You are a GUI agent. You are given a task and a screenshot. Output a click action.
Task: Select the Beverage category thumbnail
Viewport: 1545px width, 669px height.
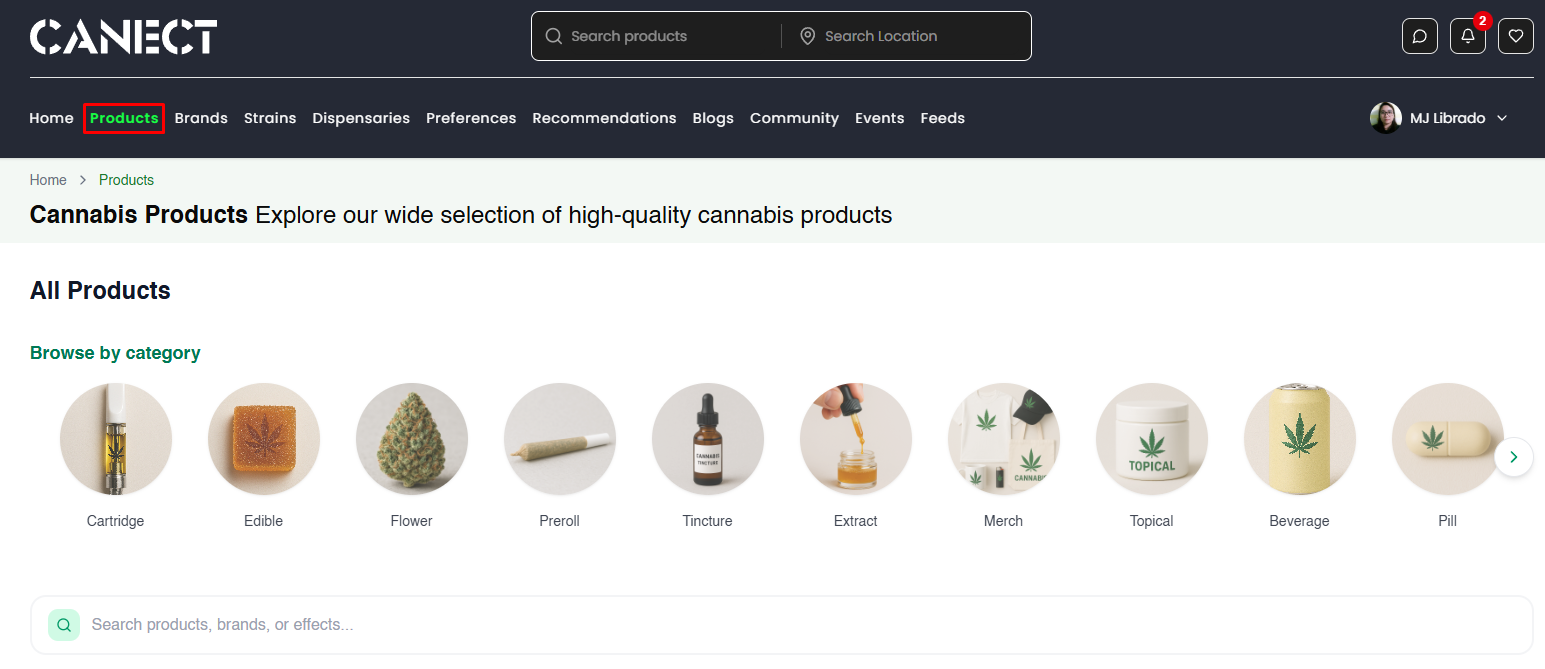pyautogui.click(x=1299, y=439)
